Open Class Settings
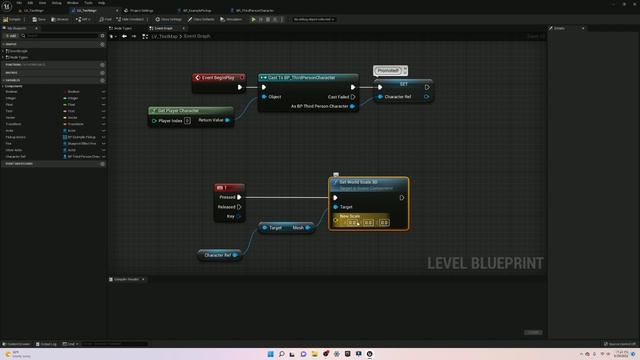 click(x=169, y=19)
